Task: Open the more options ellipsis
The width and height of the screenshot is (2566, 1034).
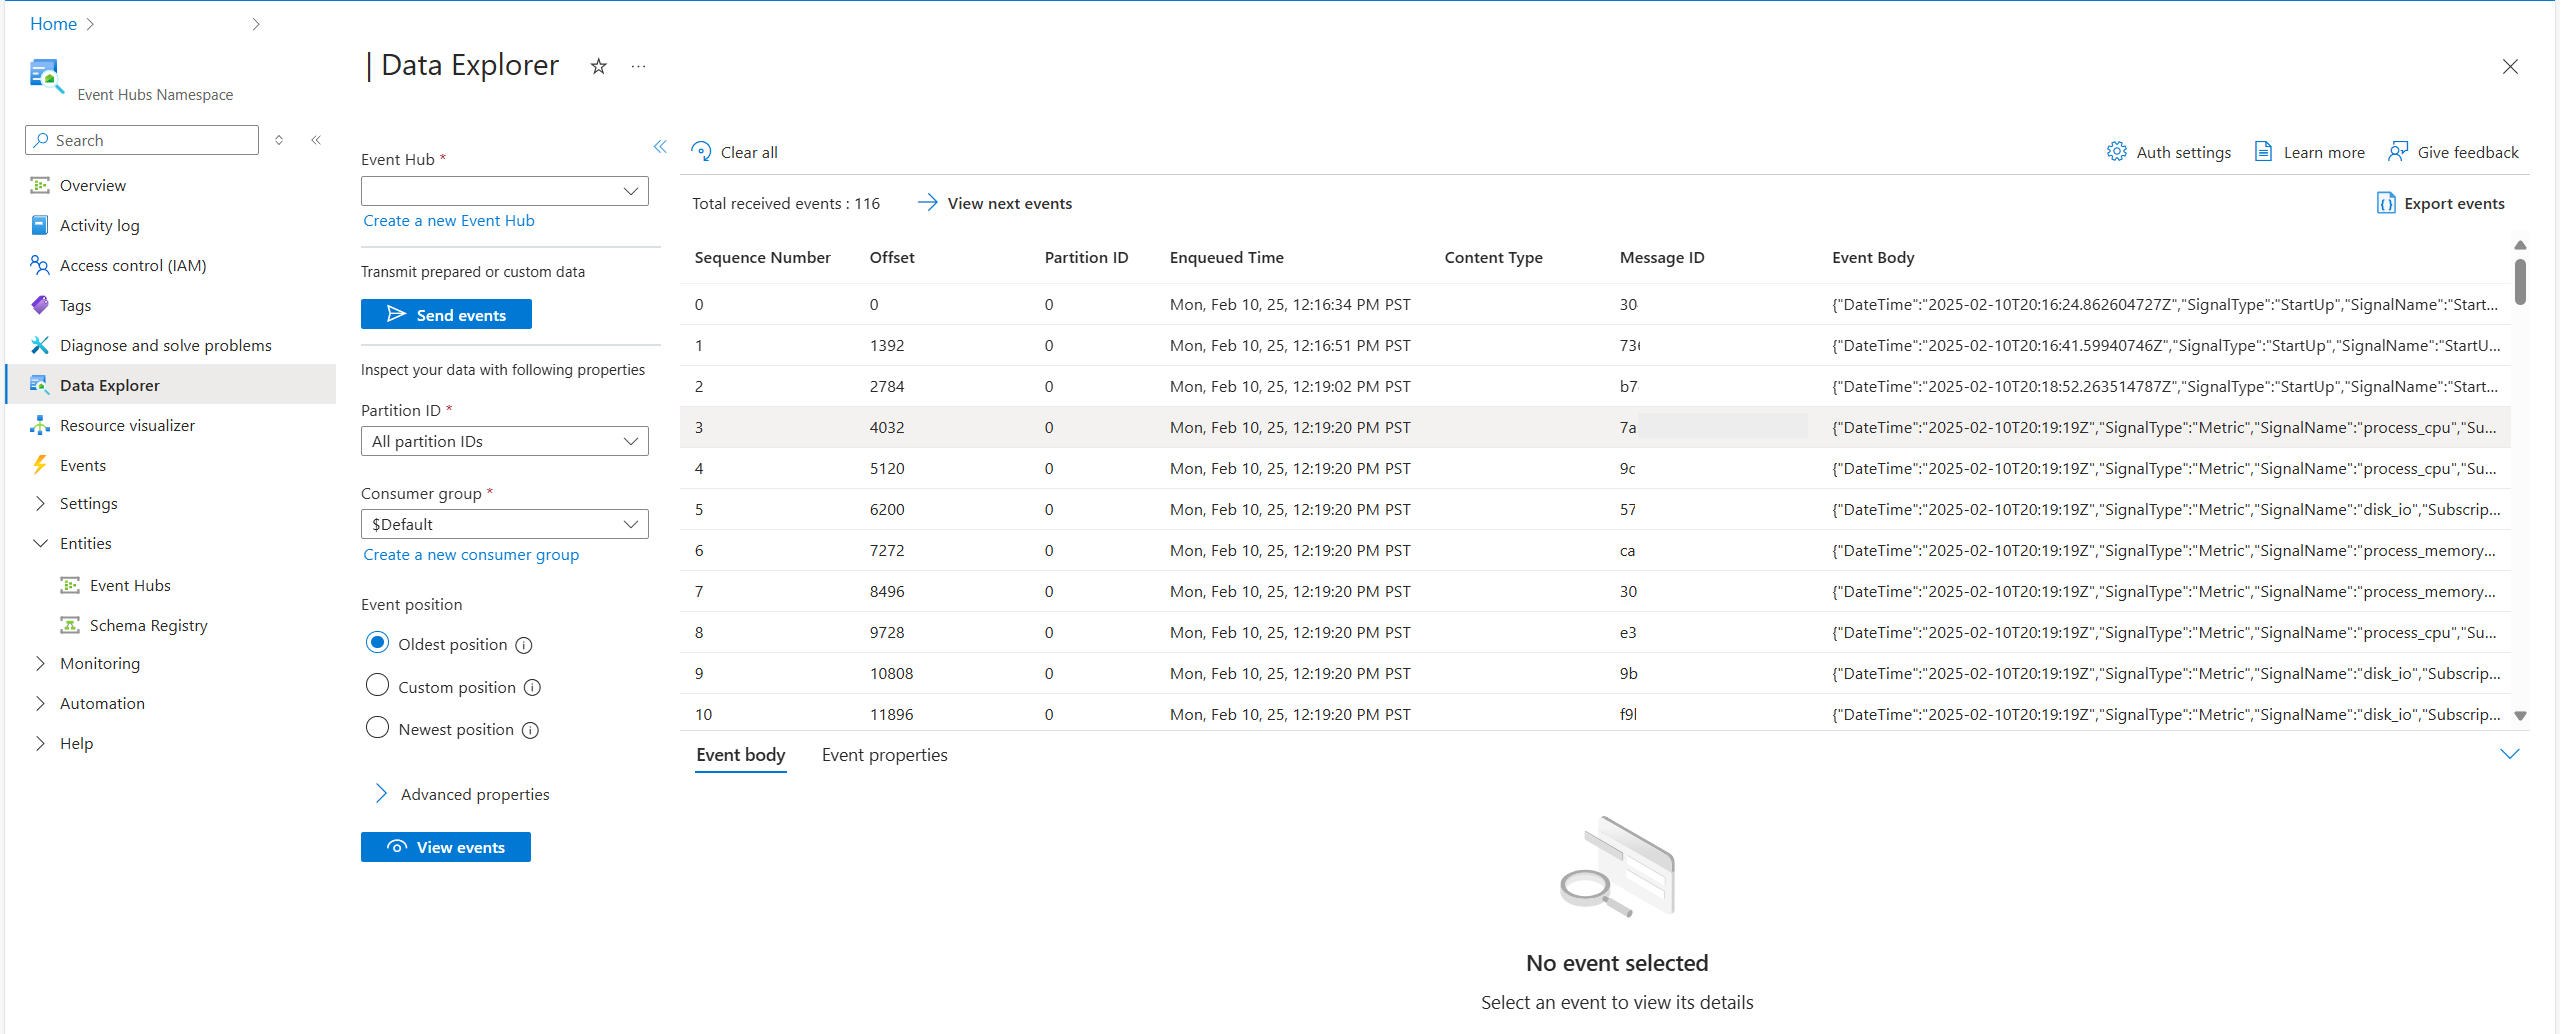Action: [638, 66]
